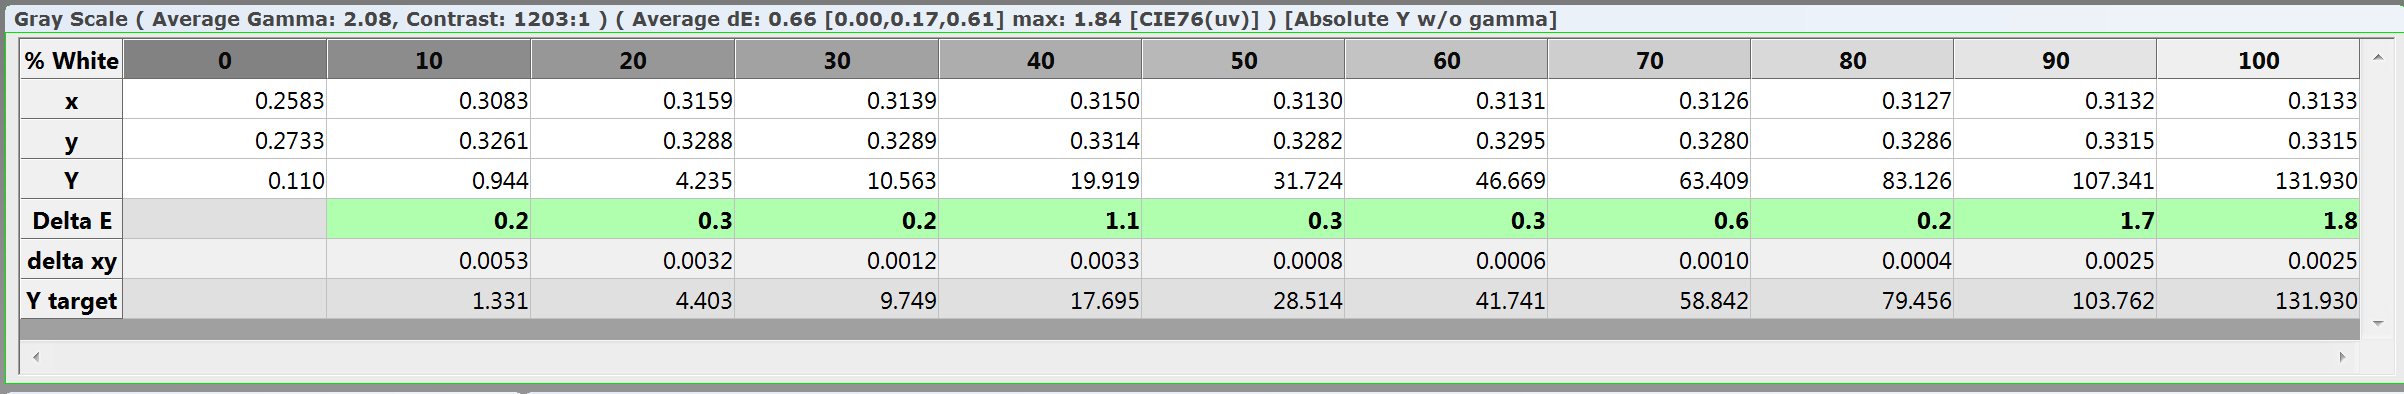Select the 10 % White column header
The image size is (2404, 394).
tap(429, 60)
